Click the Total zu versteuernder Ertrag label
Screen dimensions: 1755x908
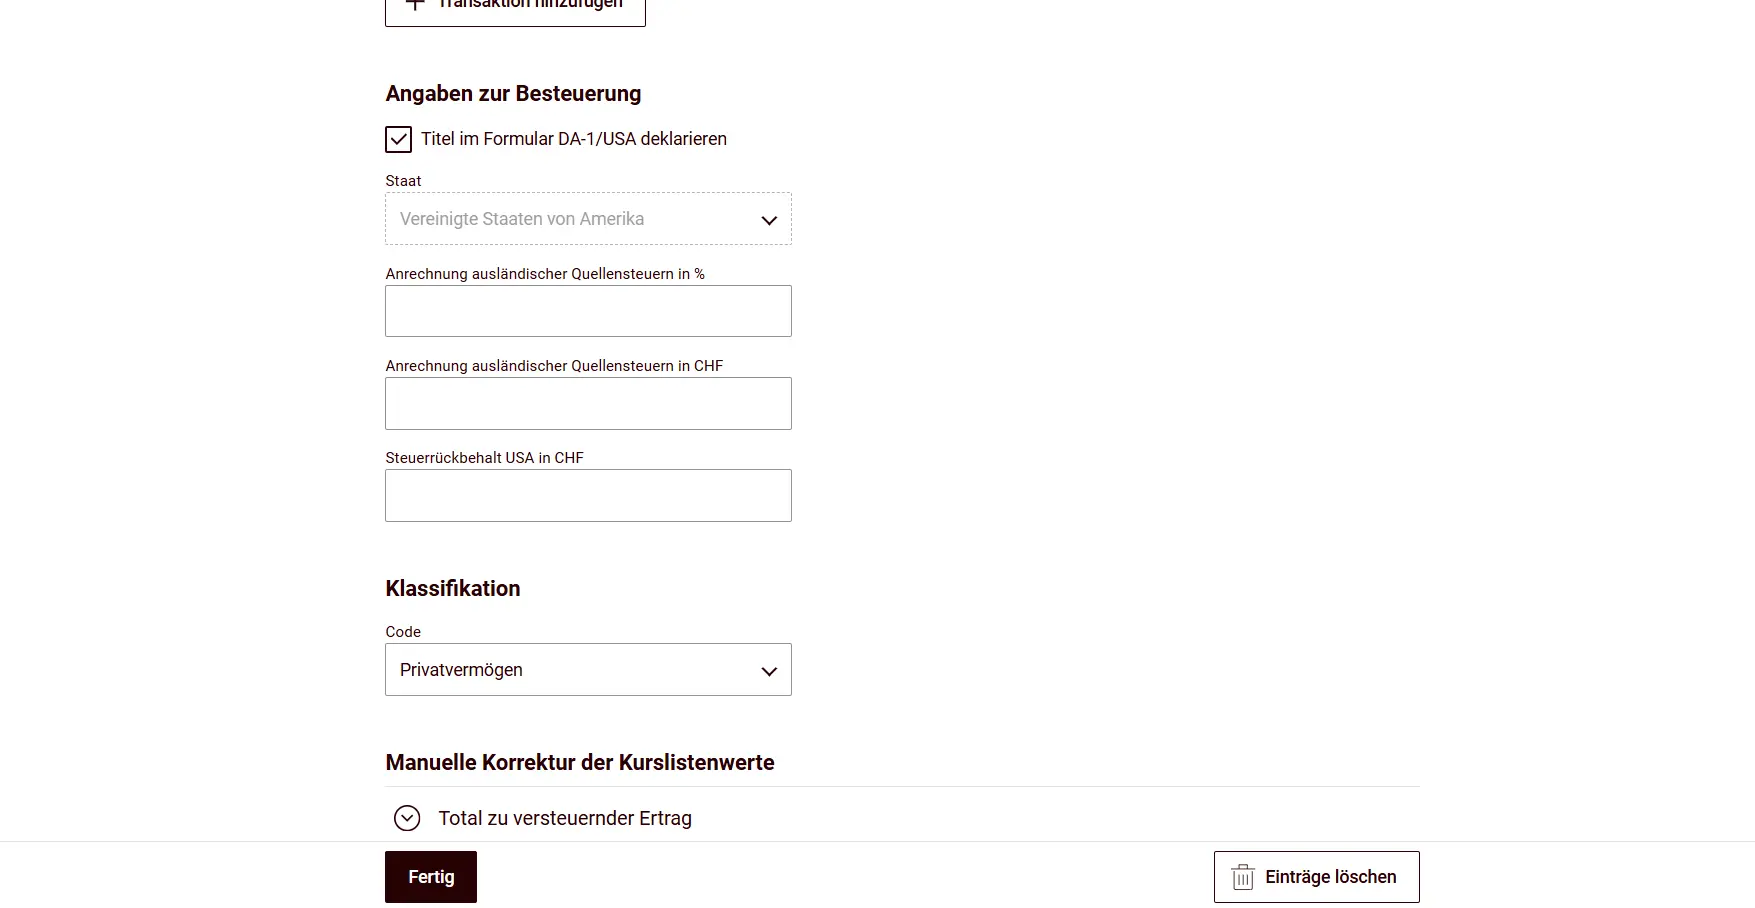[x=565, y=818]
